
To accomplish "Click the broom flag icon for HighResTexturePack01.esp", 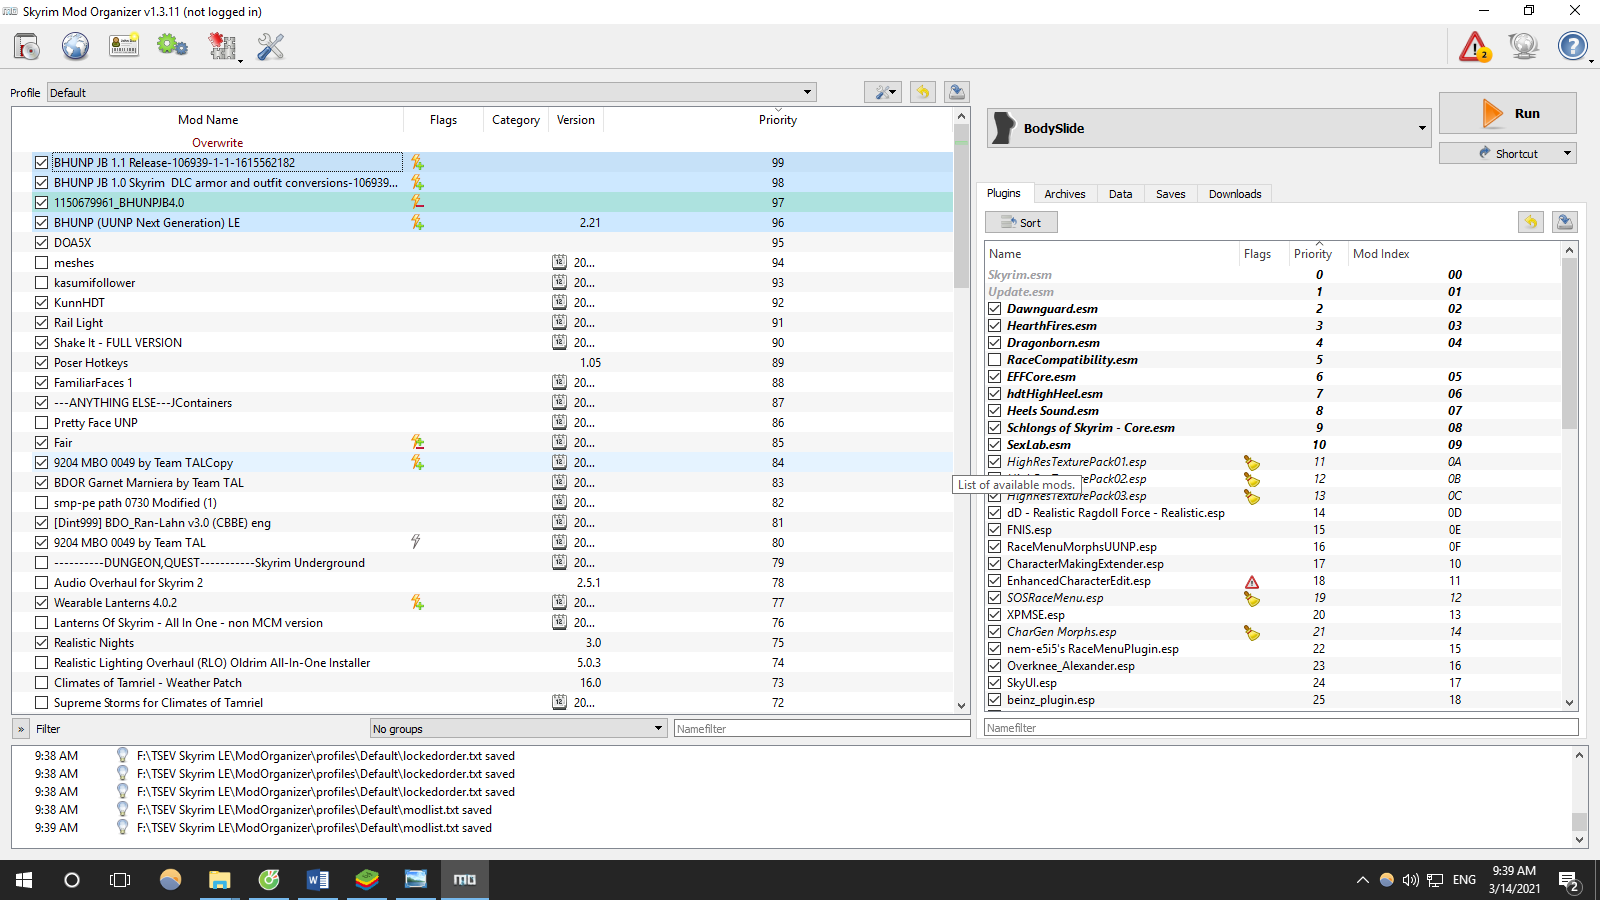I will tap(1251, 463).
